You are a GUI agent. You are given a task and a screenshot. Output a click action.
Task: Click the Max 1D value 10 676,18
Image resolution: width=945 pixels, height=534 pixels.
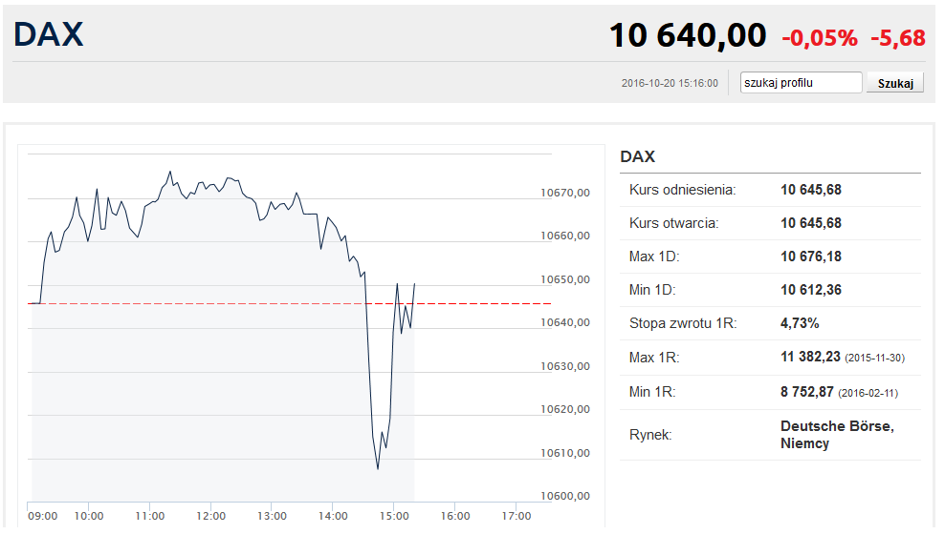coord(811,257)
